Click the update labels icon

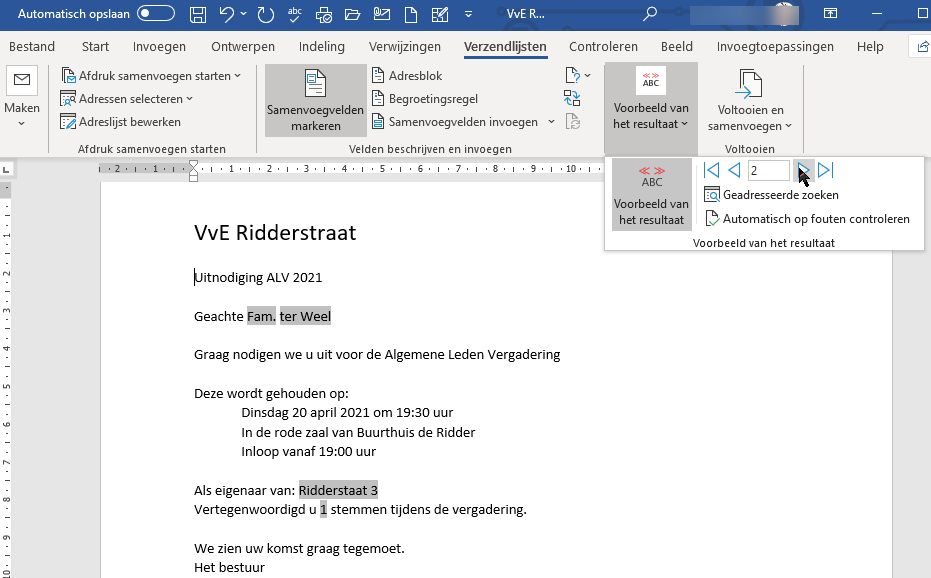(x=573, y=122)
